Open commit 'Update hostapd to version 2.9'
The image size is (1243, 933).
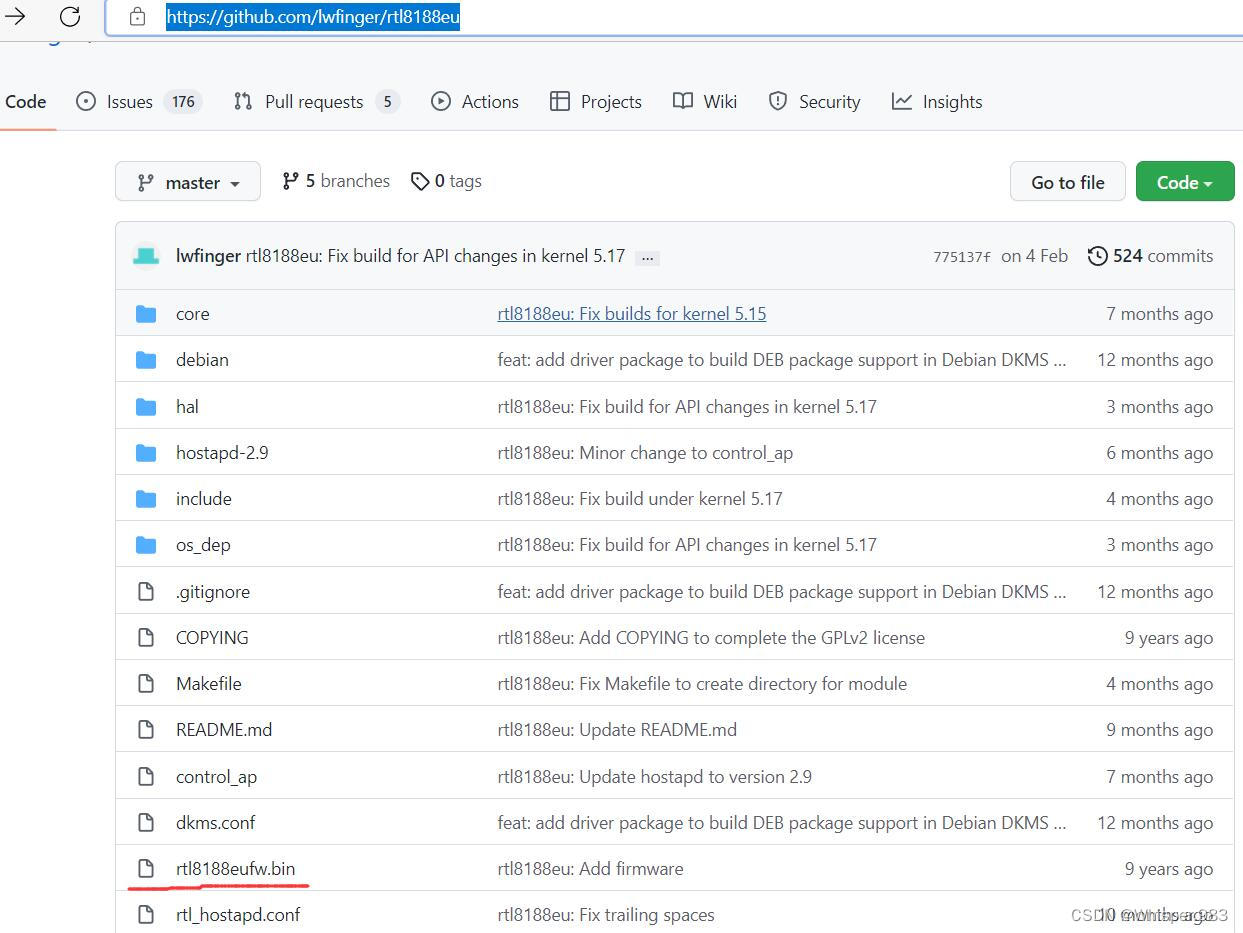655,777
